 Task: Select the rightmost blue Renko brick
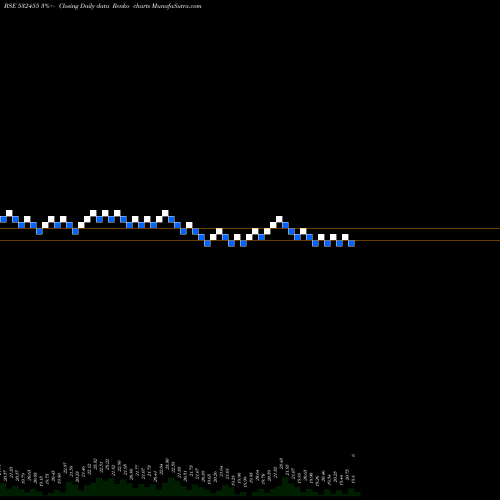tap(351, 243)
